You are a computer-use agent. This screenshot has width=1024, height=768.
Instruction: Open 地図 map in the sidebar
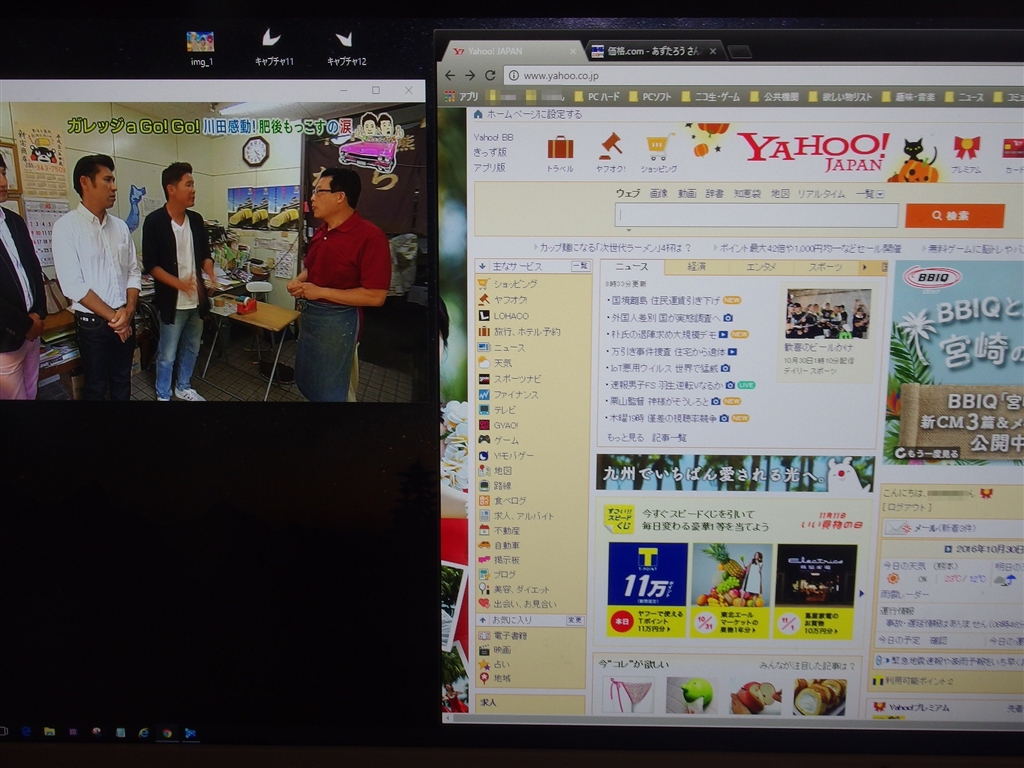click(x=495, y=470)
